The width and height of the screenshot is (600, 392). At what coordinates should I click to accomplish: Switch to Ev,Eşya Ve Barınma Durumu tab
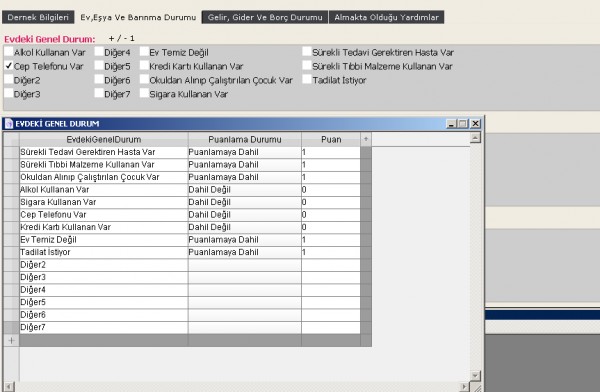pos(138,17)
